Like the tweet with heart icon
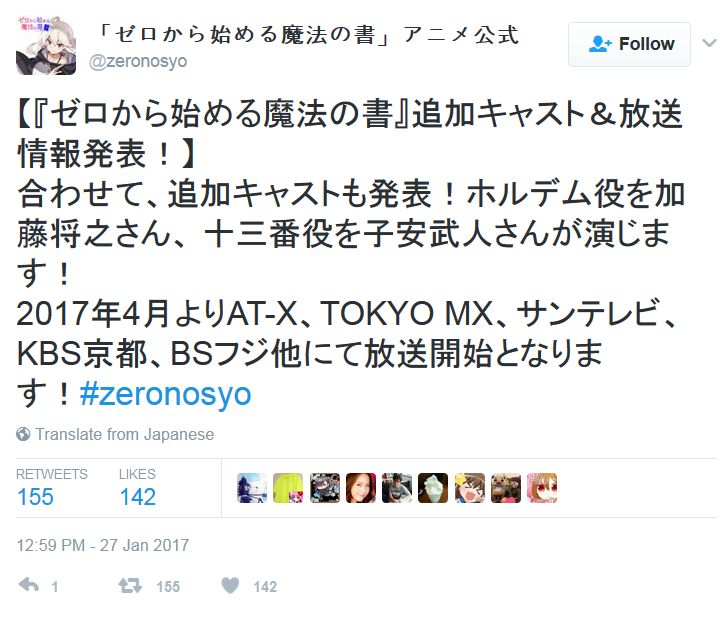 tap(230, 586)
